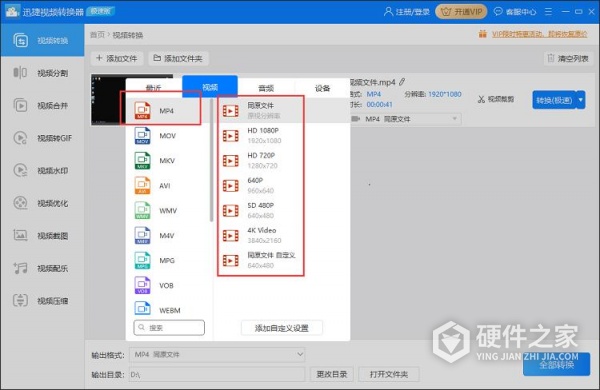Click the 添加文件 button

[117, 58]
